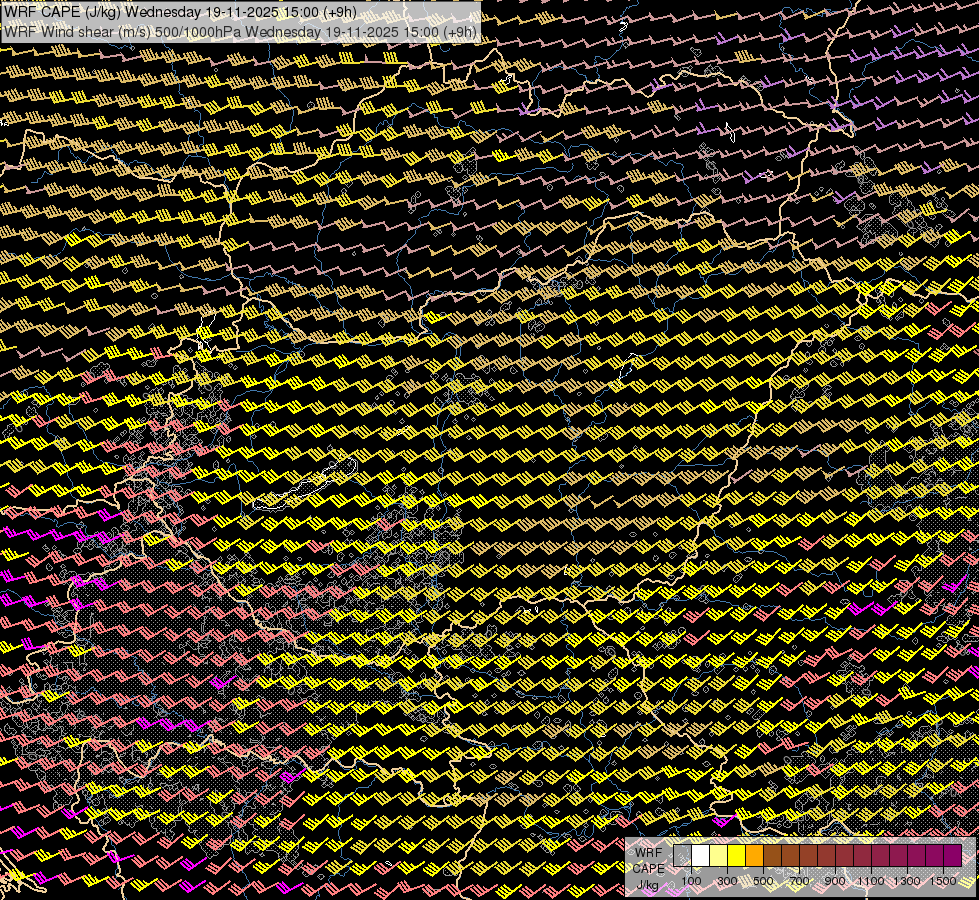979x900 pixels.
Task: Click the legend value 1300
Action: coord(907,881)
